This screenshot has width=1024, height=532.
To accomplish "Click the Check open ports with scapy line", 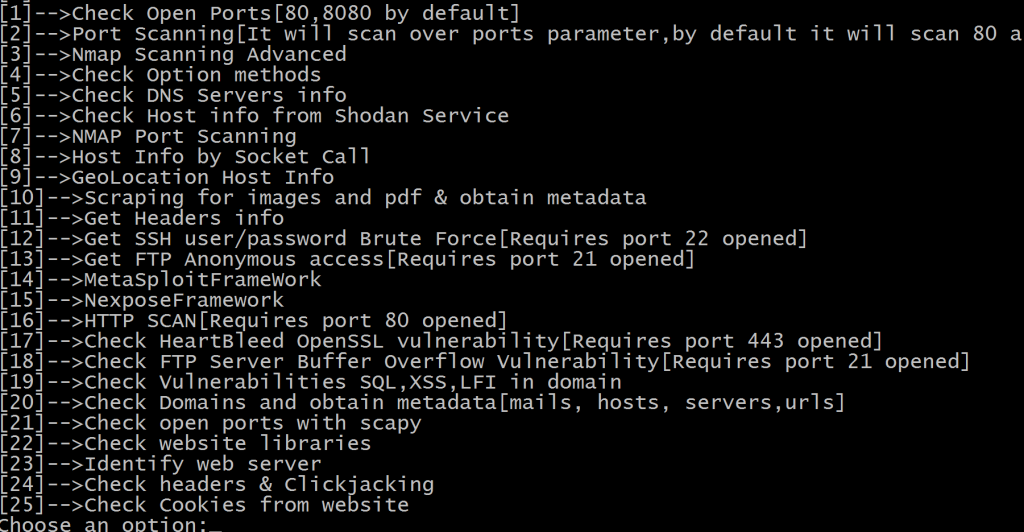I will [x=210, y=423].
